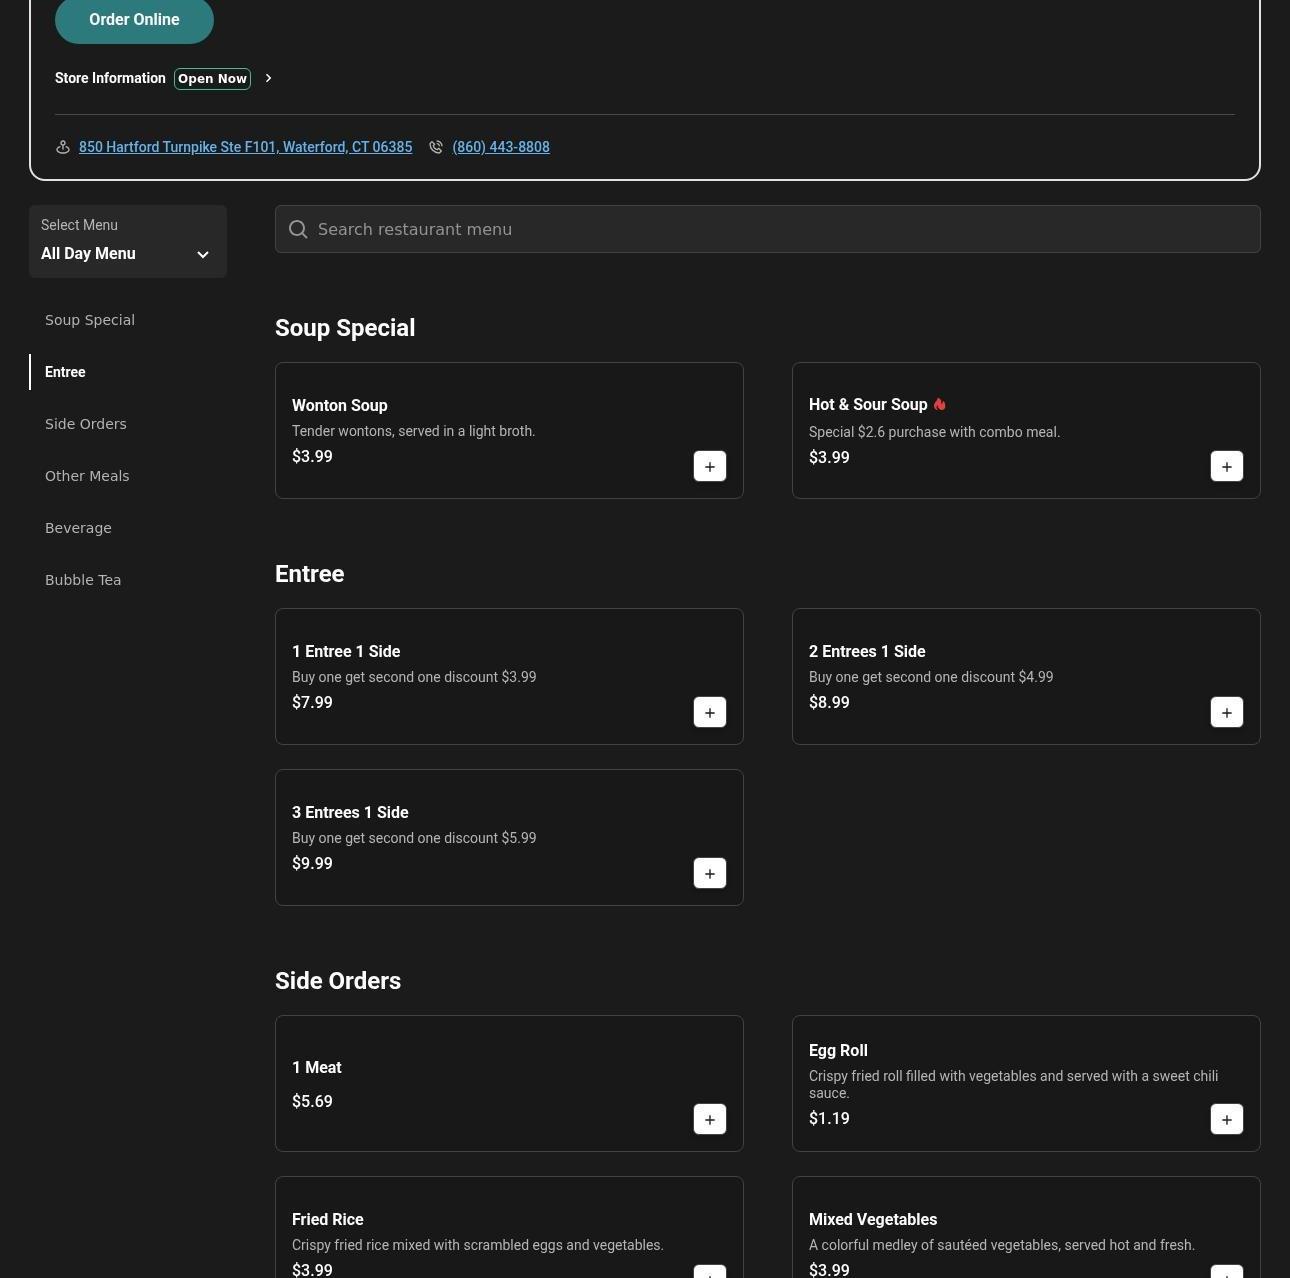This screenshot has width=1290, height=1278.
Task: Click the Open Now status badge
Action: pos(212,79)
